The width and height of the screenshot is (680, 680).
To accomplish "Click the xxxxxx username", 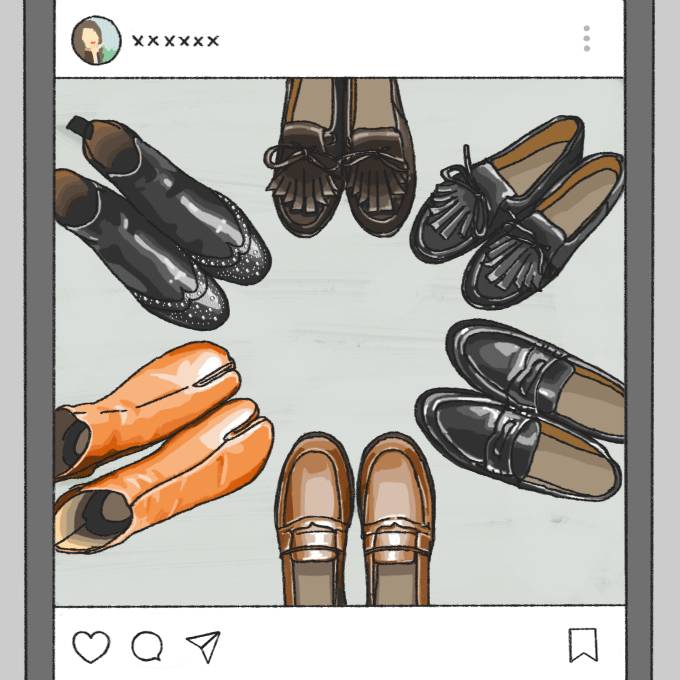I will click(x=176, y=41).
